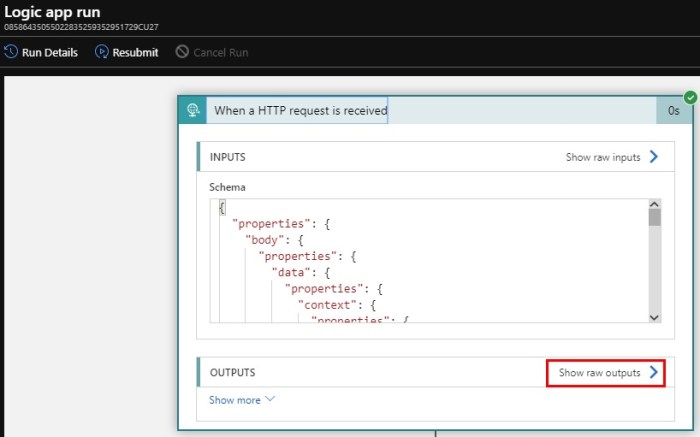Click the Logic app run ID text
The width and height of the screenshot is (700, 437).
point(81,27)
